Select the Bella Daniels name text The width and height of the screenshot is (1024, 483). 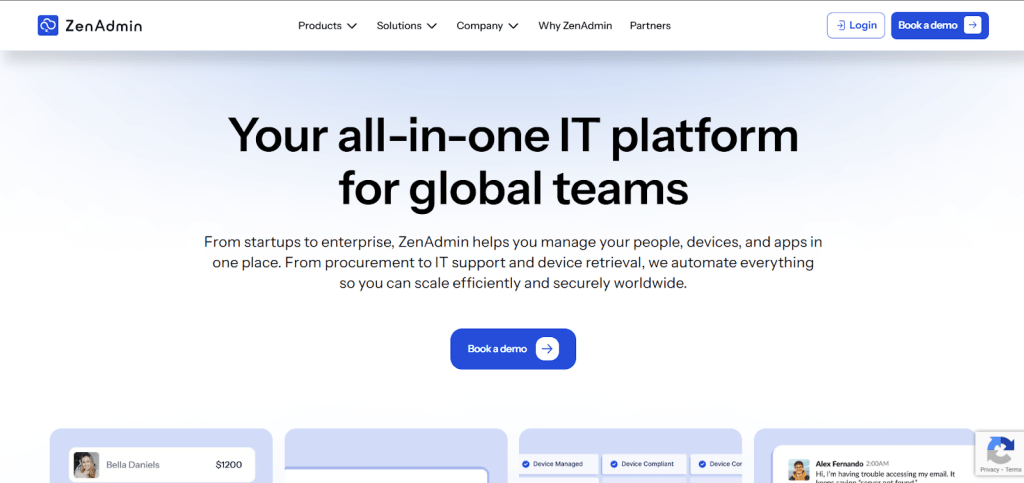click(x=133, y=465)
